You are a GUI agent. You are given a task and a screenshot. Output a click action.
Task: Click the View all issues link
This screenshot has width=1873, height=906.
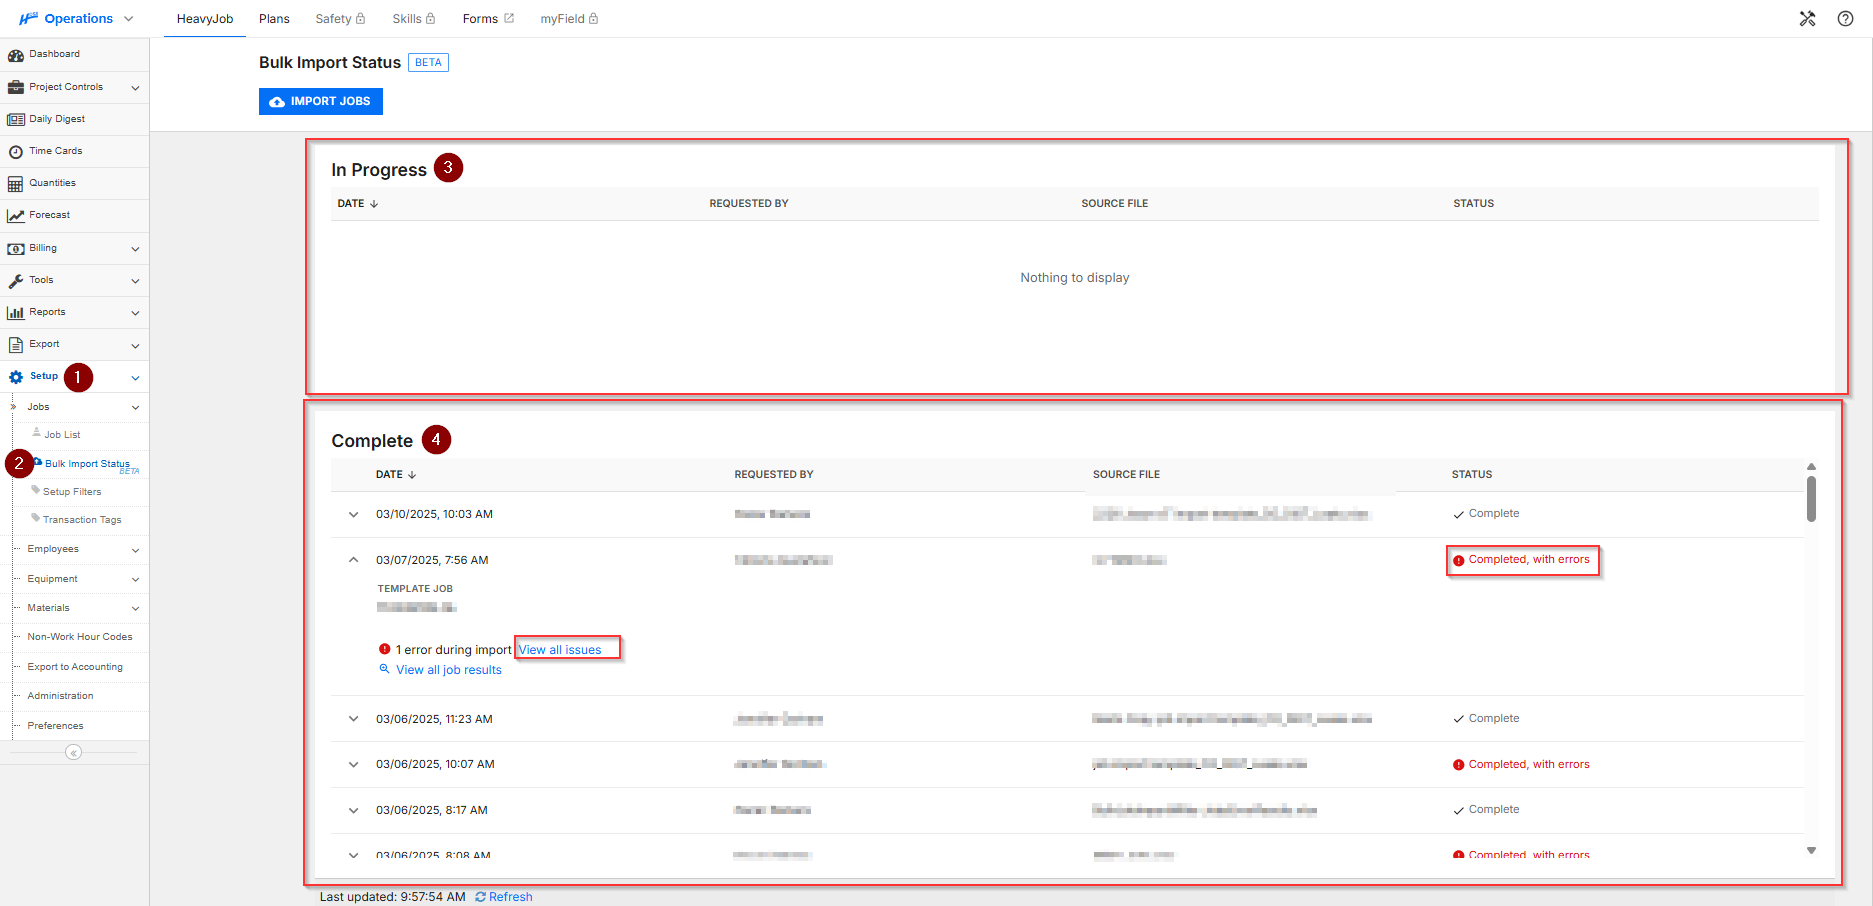click(560, 650)
